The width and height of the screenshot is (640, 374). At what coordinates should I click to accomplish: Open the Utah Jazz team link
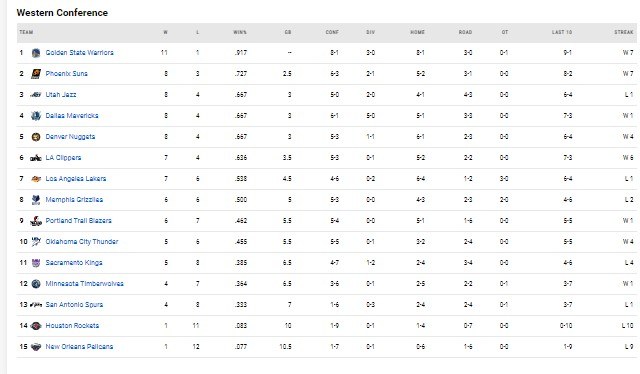pyautogui.click(x=61, y=95)
